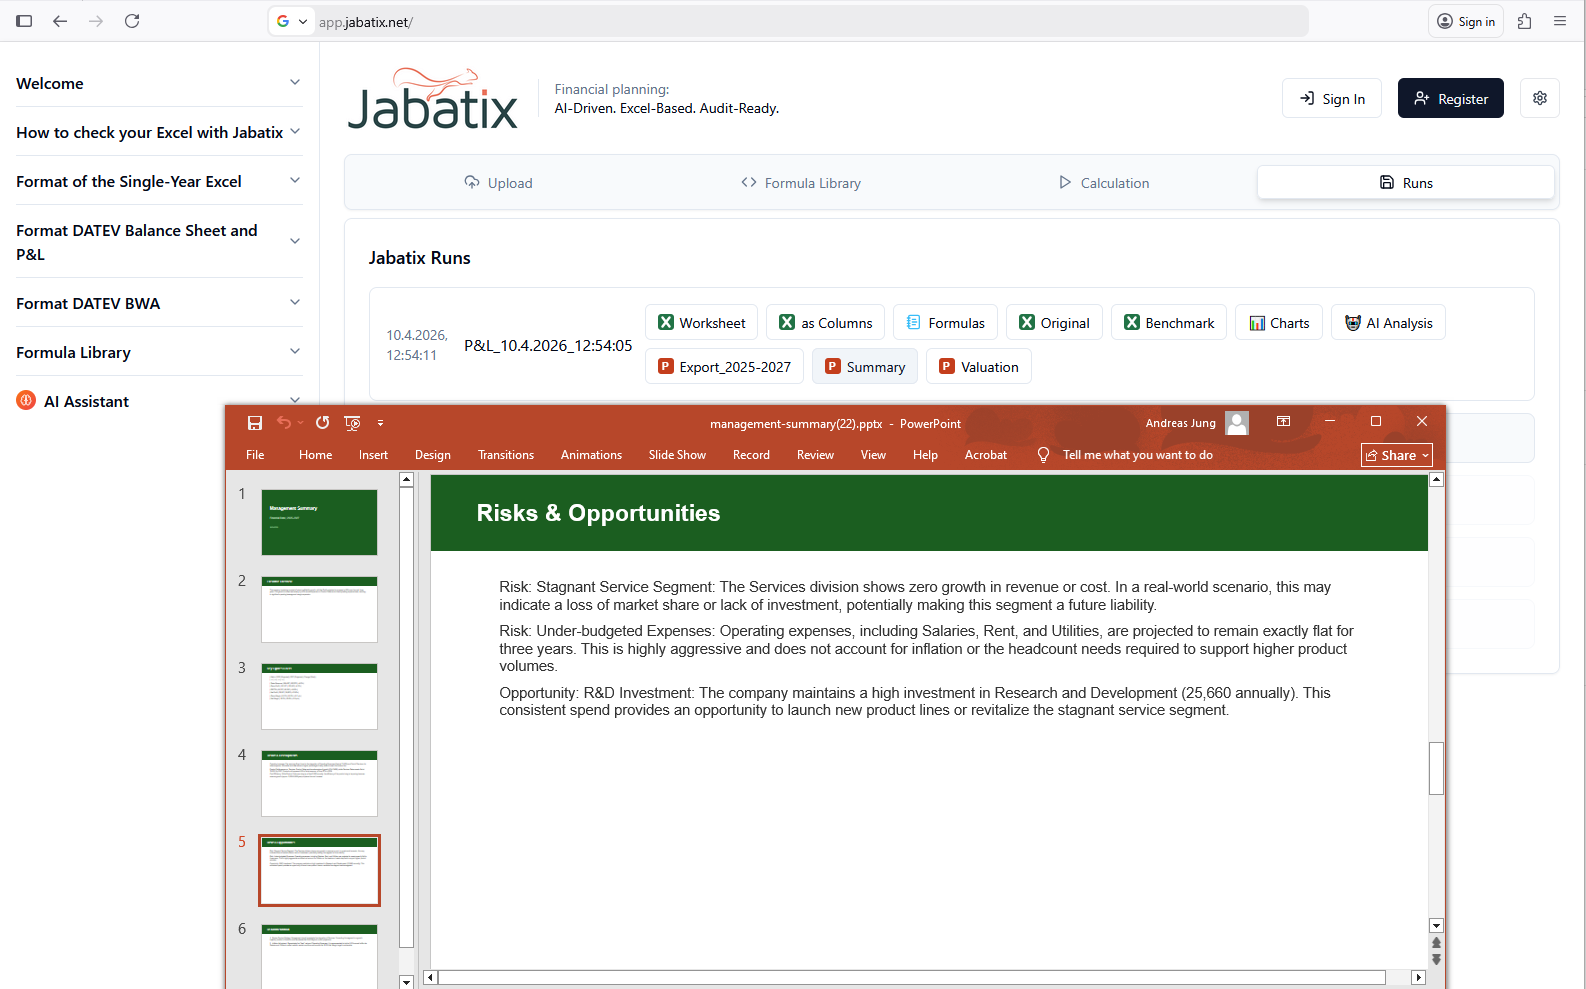Image resolution: width=1586 pixels, height=989 pixels.
Task: Open Jabatix settings gear
Action: pyautogui.click(x=1540, y=98)
